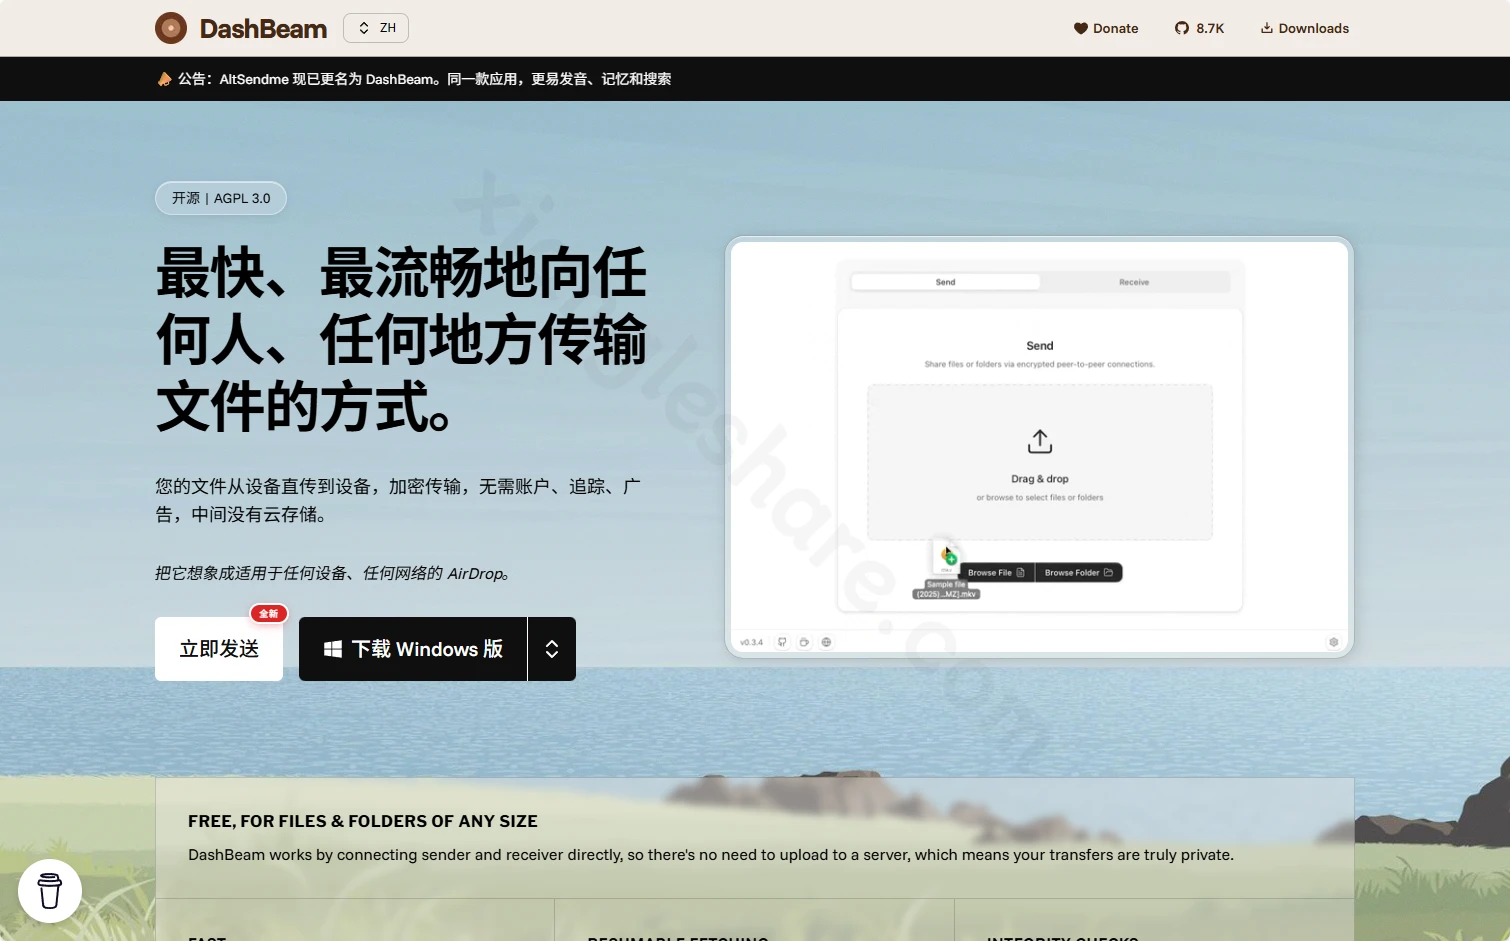Click Browse File in the preview
This screenshot has width=1510, height=941.
(x=996, y=573)
